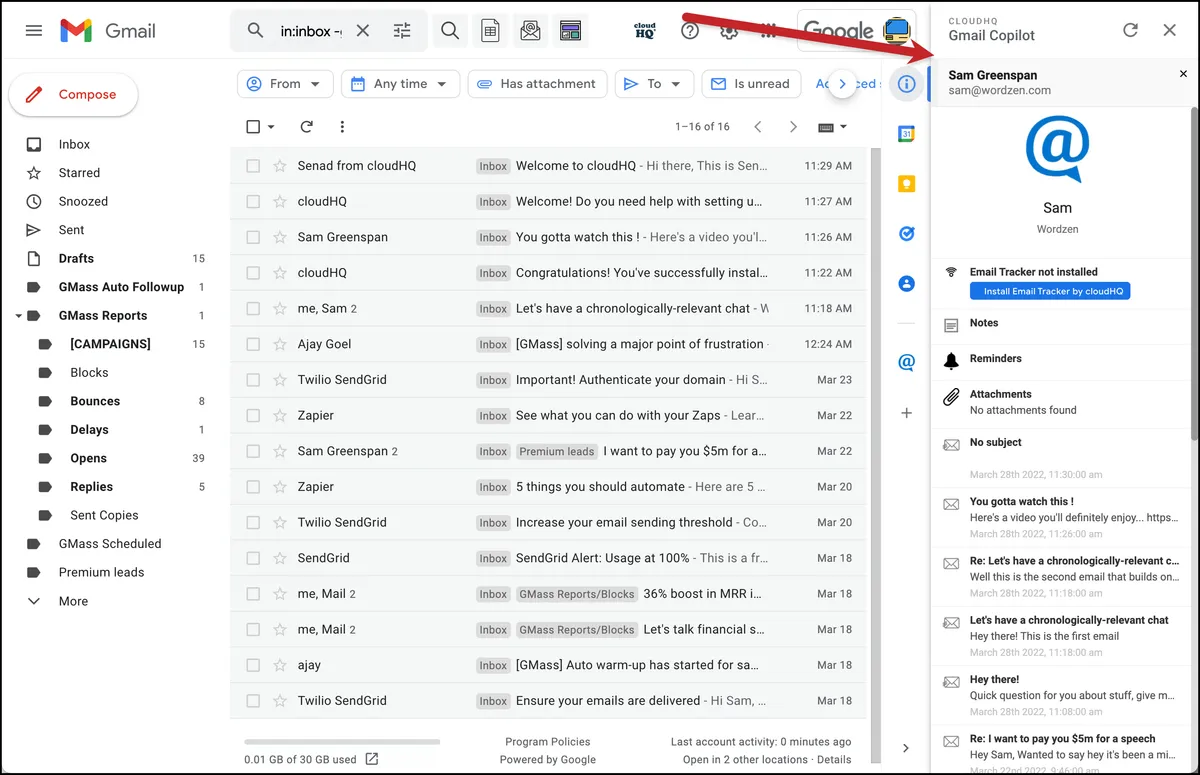Viewport: 1200px width, 775px height.
Task: Click the Google account avatar
Action: click(x=897, y=30)
